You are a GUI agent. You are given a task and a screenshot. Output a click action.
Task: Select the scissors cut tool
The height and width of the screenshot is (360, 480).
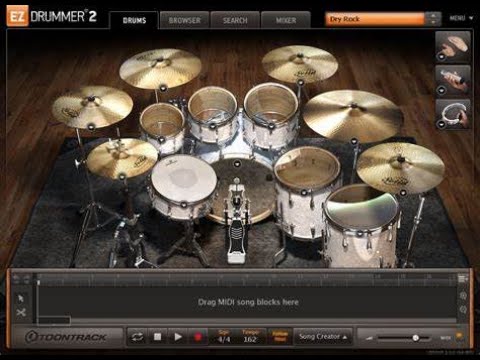tap(21, 313)
